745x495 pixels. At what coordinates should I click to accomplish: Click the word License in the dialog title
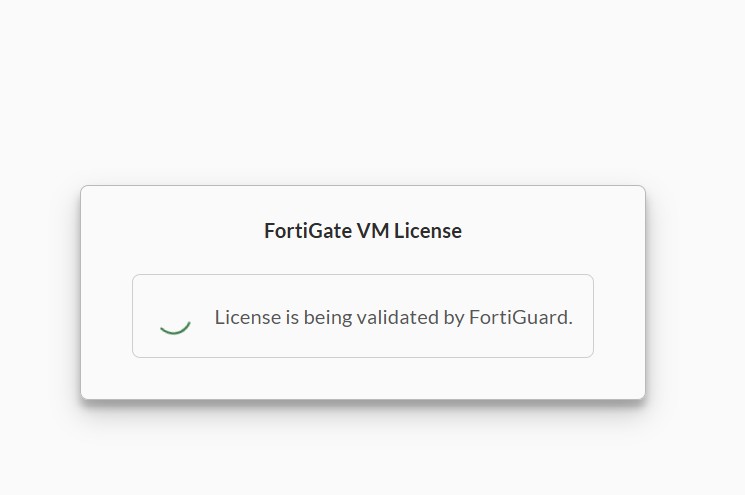(x=428, y=231)
